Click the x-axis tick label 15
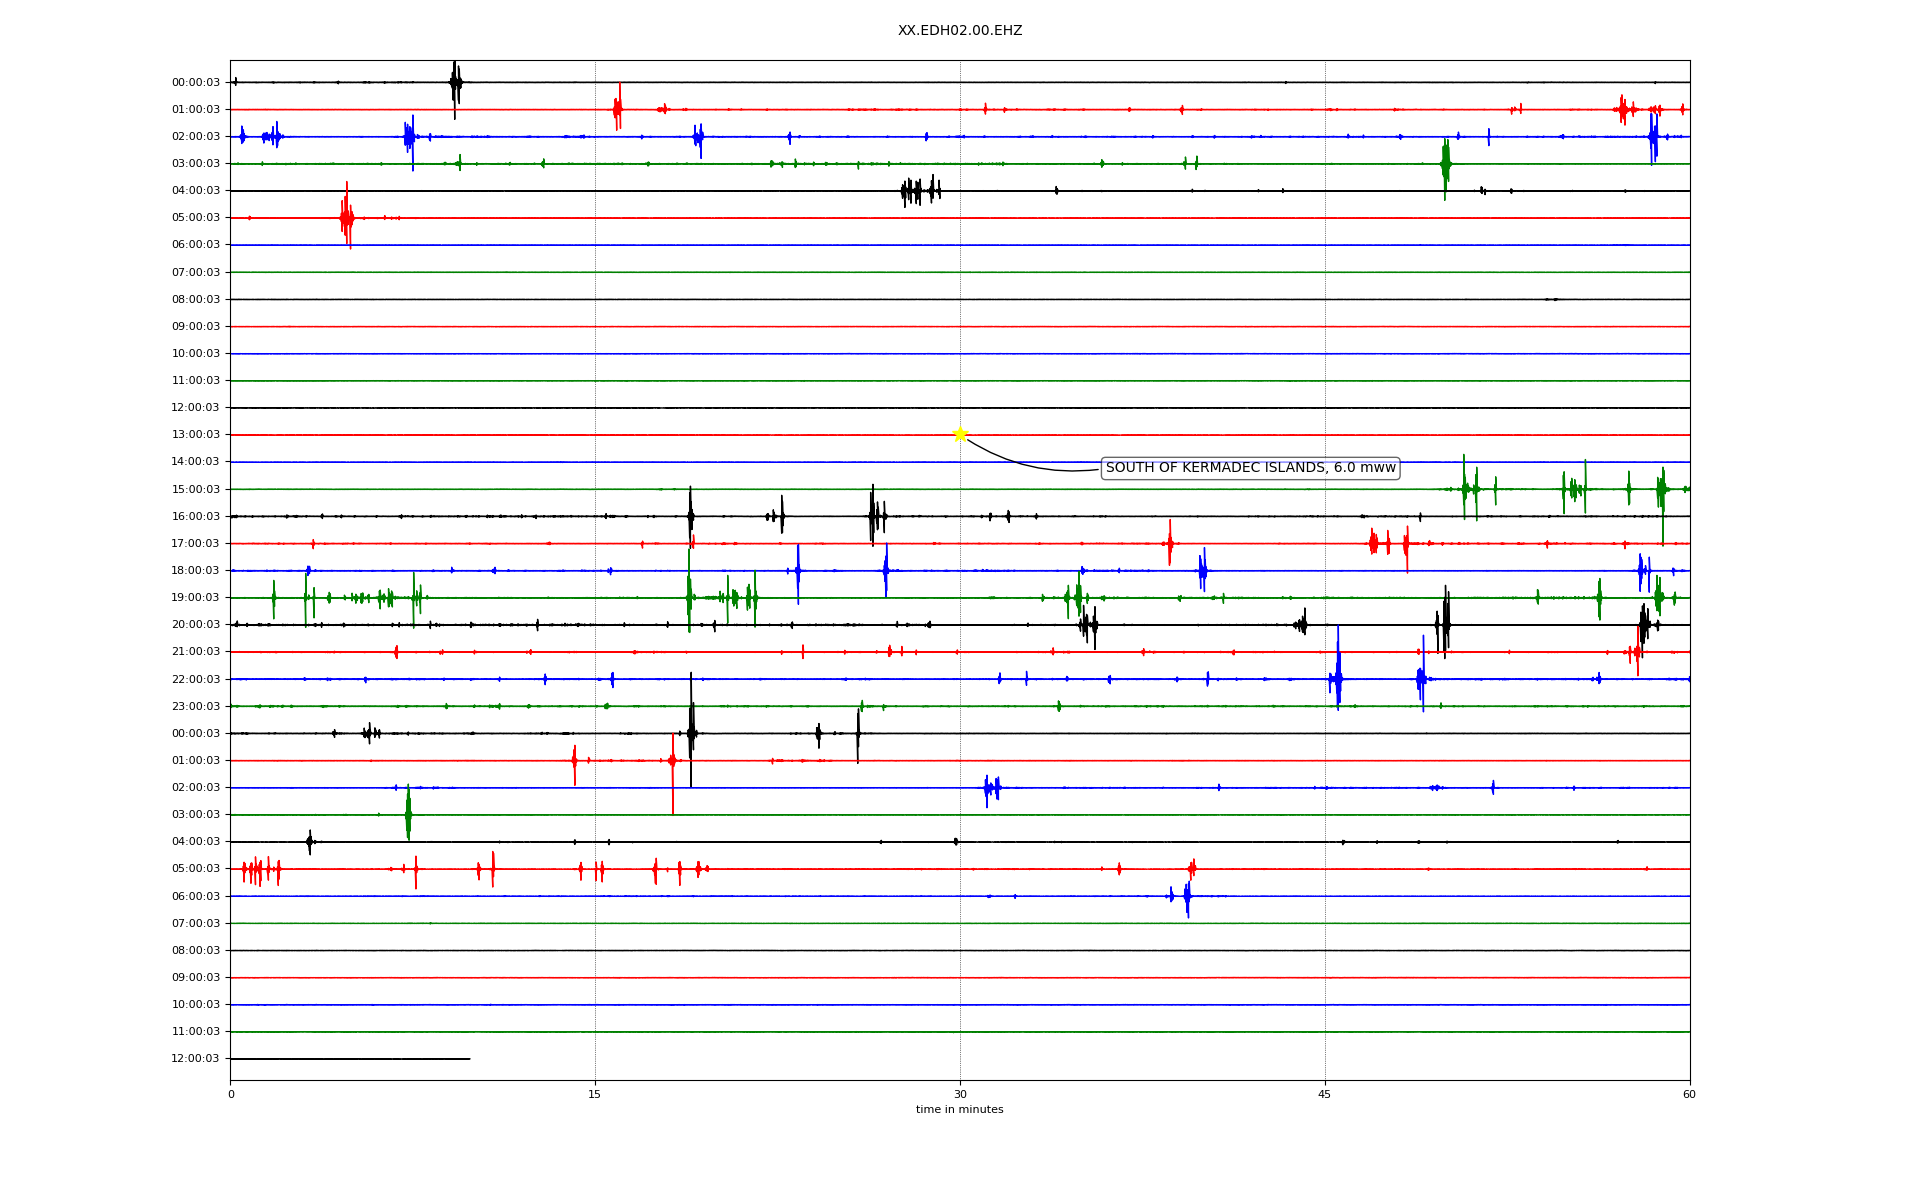This screenshot has width=1920, height=1200. click(x=595, y=1094)
